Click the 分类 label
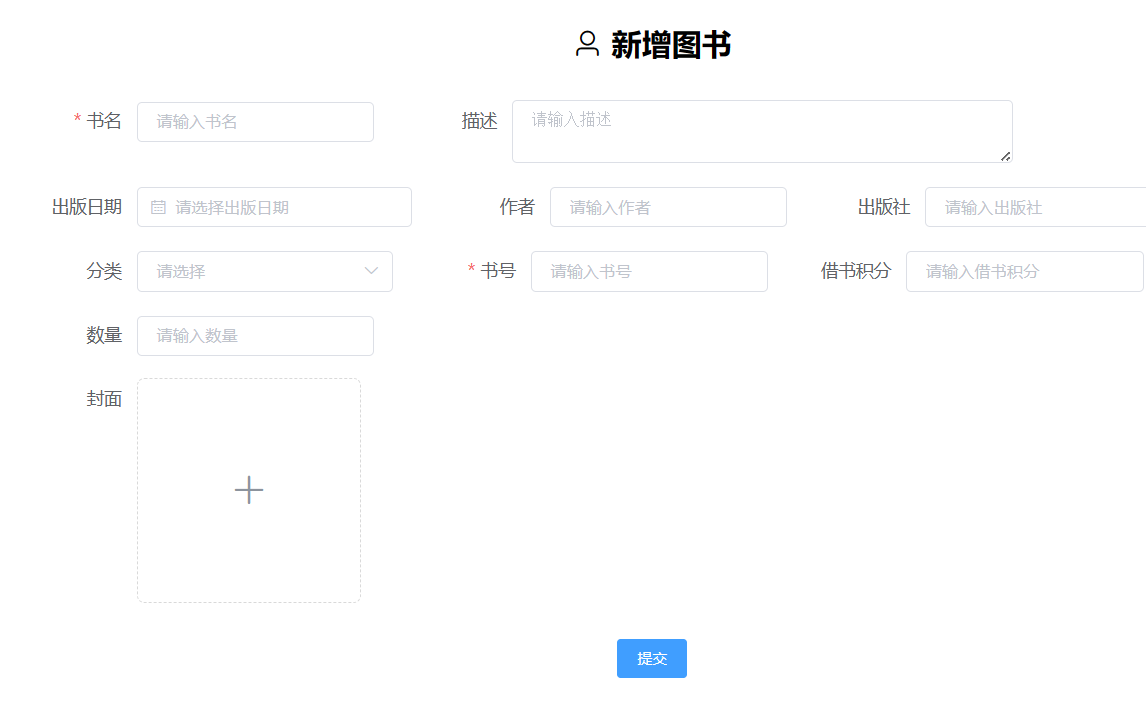This screenshot has width=1146, height=707. tap(104, 271)
